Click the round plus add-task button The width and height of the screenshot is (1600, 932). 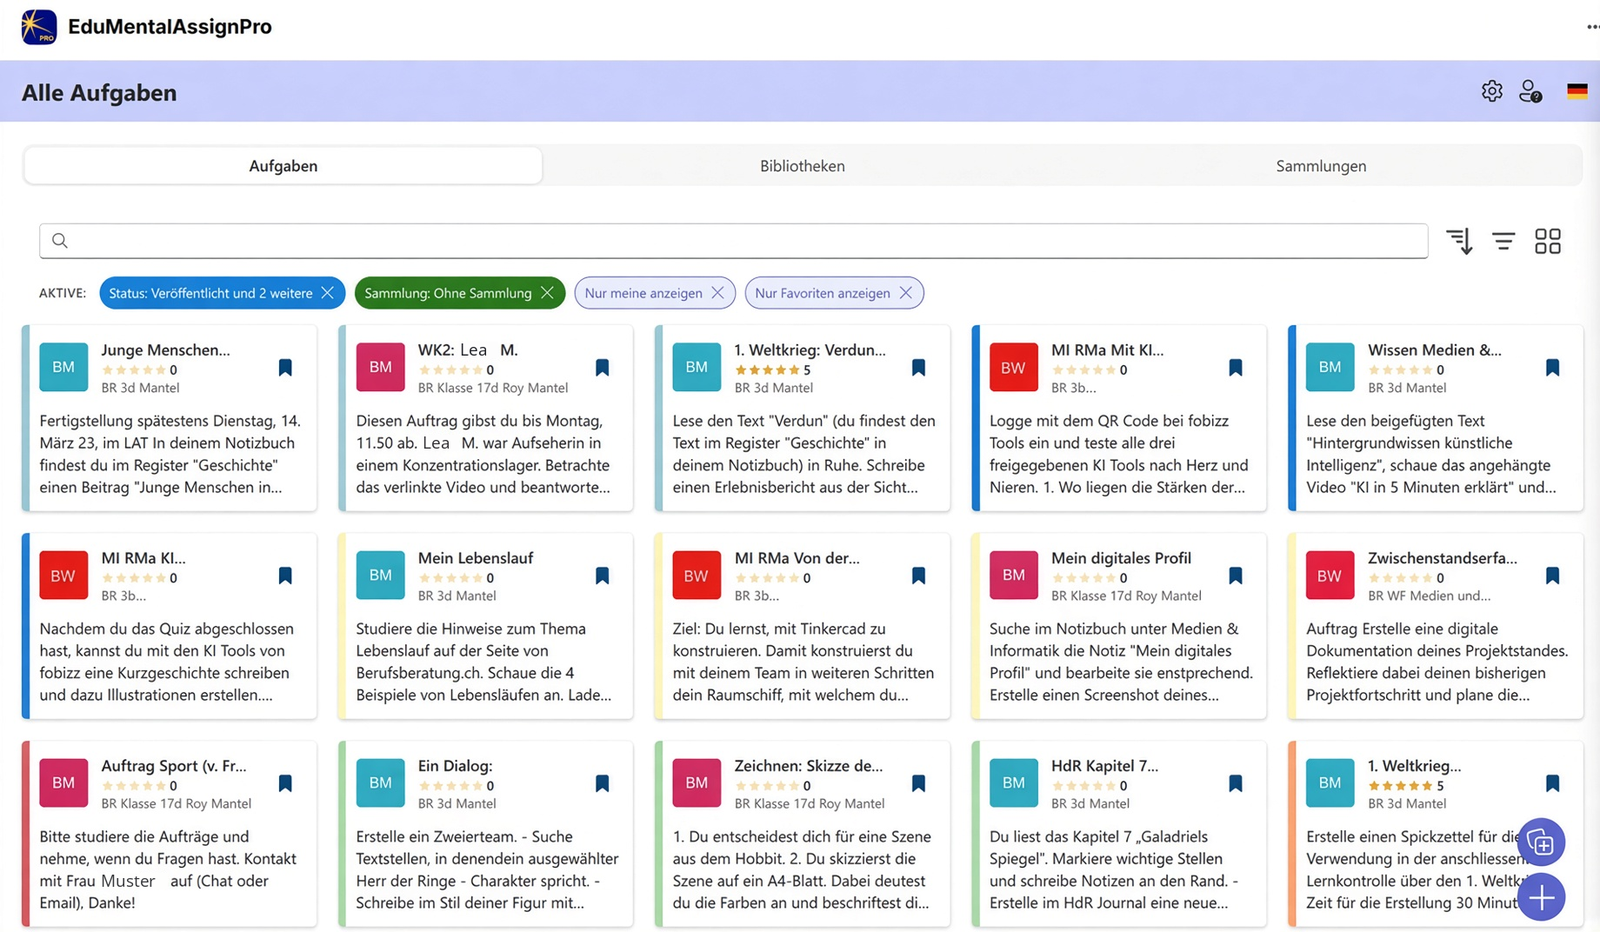(x=1541, y=897)
